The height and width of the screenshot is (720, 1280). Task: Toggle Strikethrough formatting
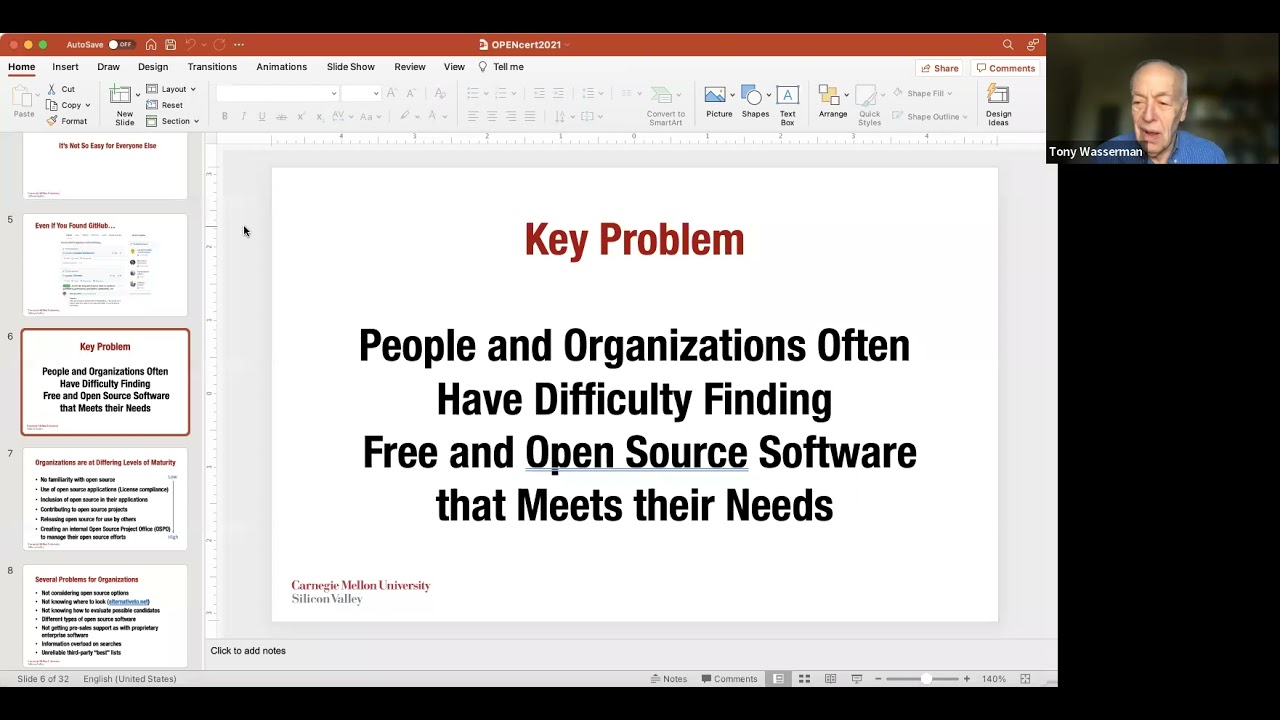[x=281, y=116]
